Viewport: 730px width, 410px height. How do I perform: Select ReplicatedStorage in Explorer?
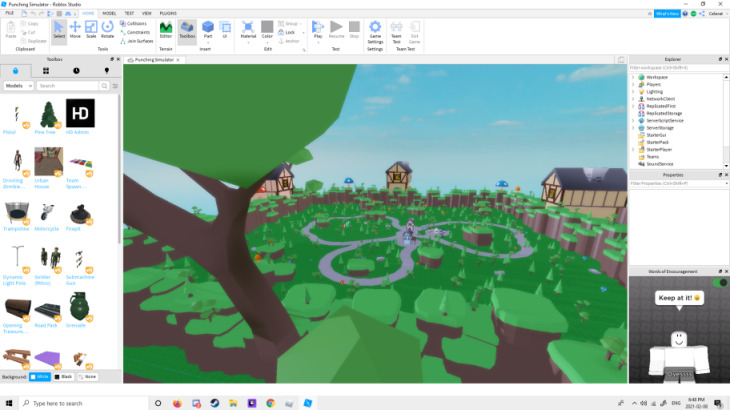point(663,113)
